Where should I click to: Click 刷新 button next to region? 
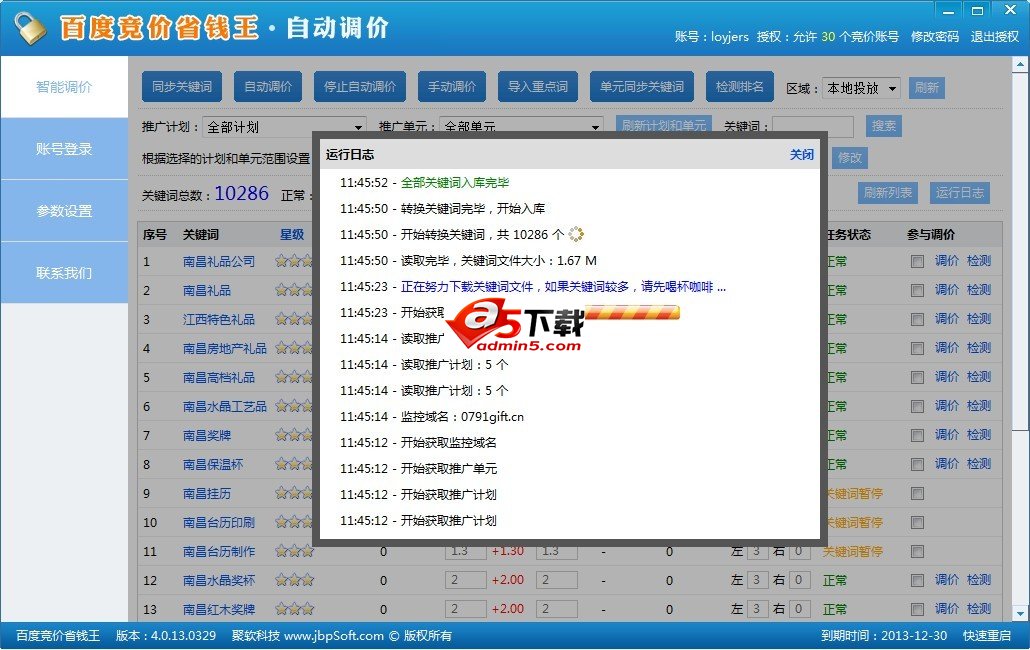pos(927,88)
